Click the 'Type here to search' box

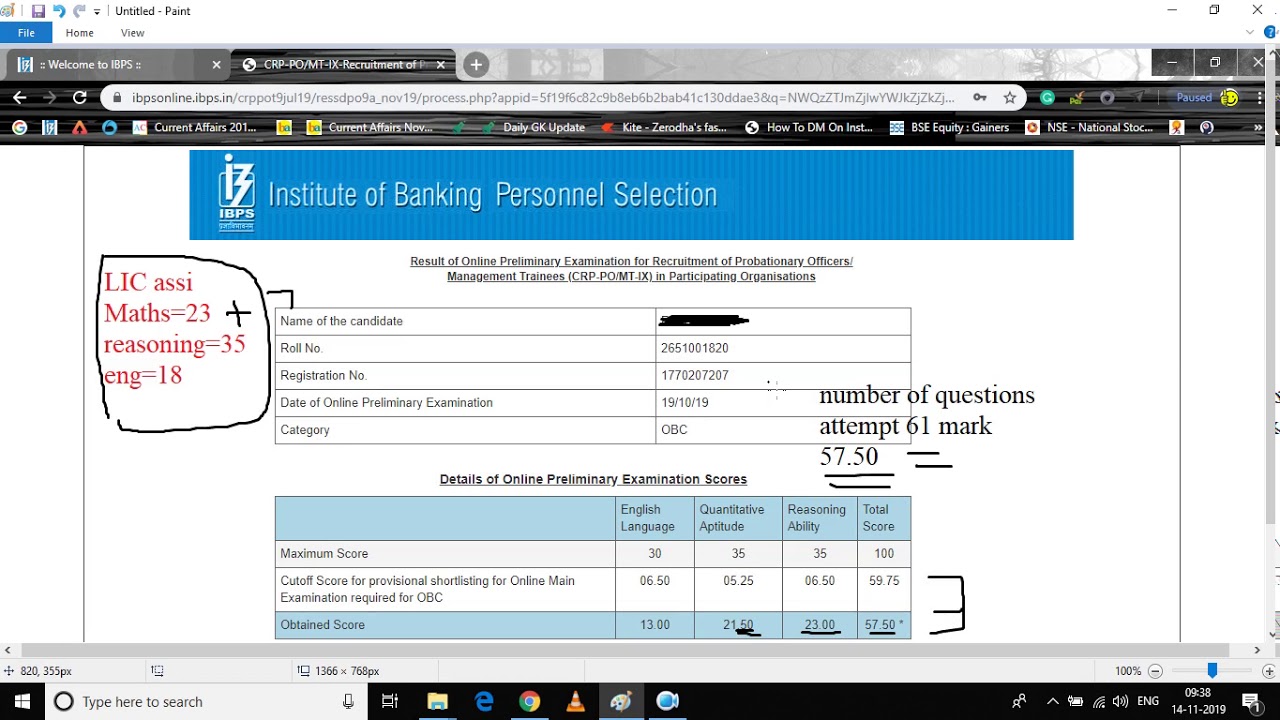click(205, 702)
